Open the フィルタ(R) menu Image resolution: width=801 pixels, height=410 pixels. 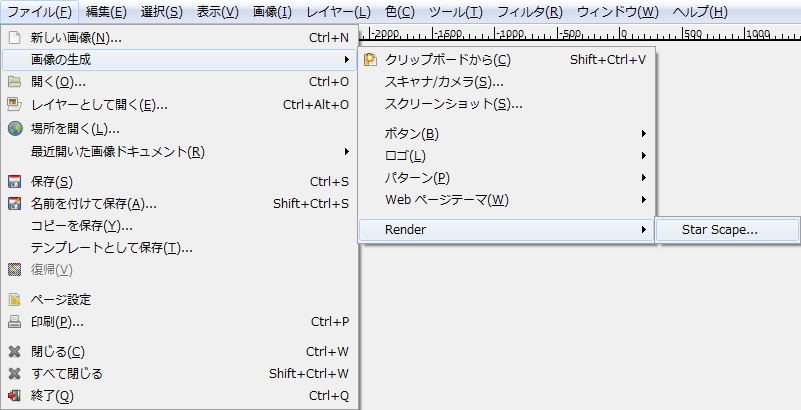coord(530,11)
